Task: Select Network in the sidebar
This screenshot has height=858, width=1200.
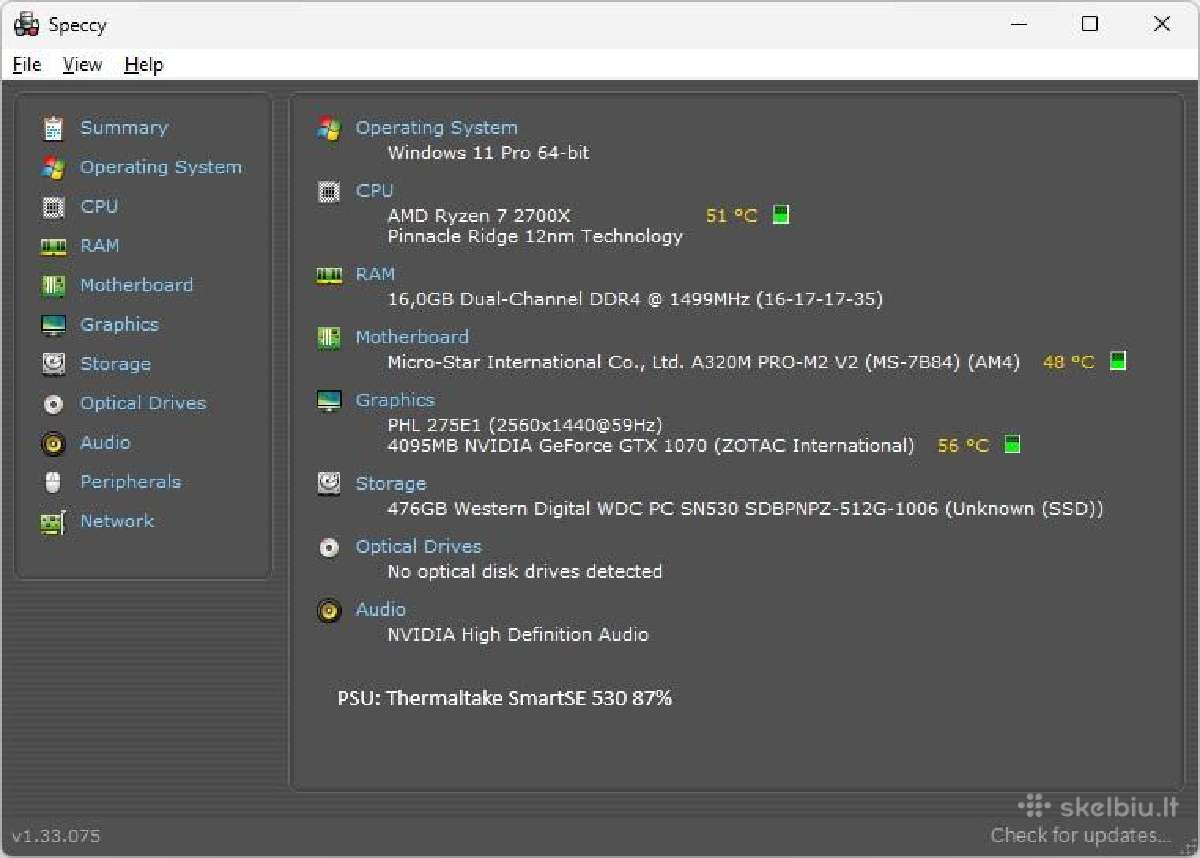Action: click(x=117, y=521)
